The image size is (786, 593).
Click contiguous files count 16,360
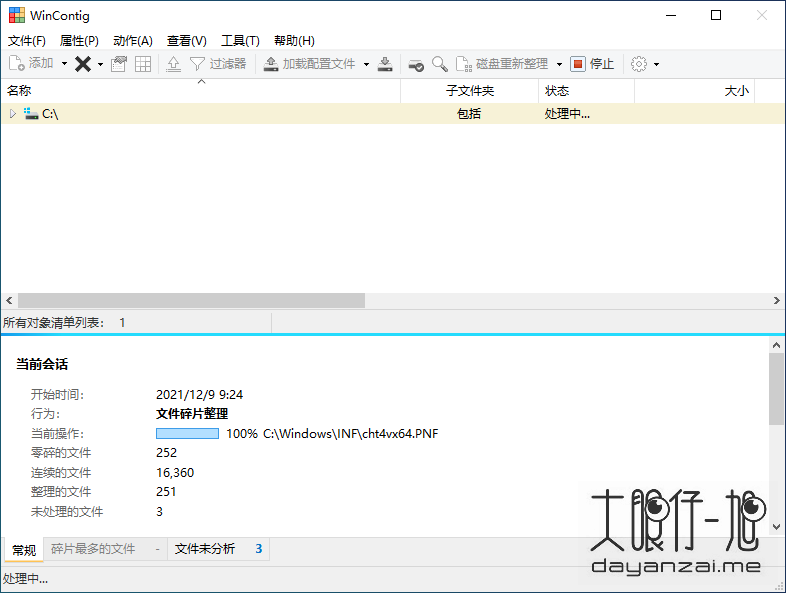coord(175,472)
